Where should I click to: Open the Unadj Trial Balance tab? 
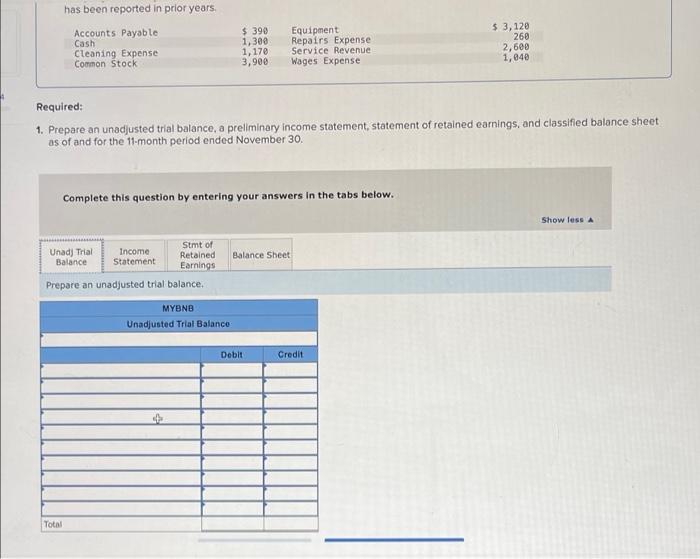71,257
